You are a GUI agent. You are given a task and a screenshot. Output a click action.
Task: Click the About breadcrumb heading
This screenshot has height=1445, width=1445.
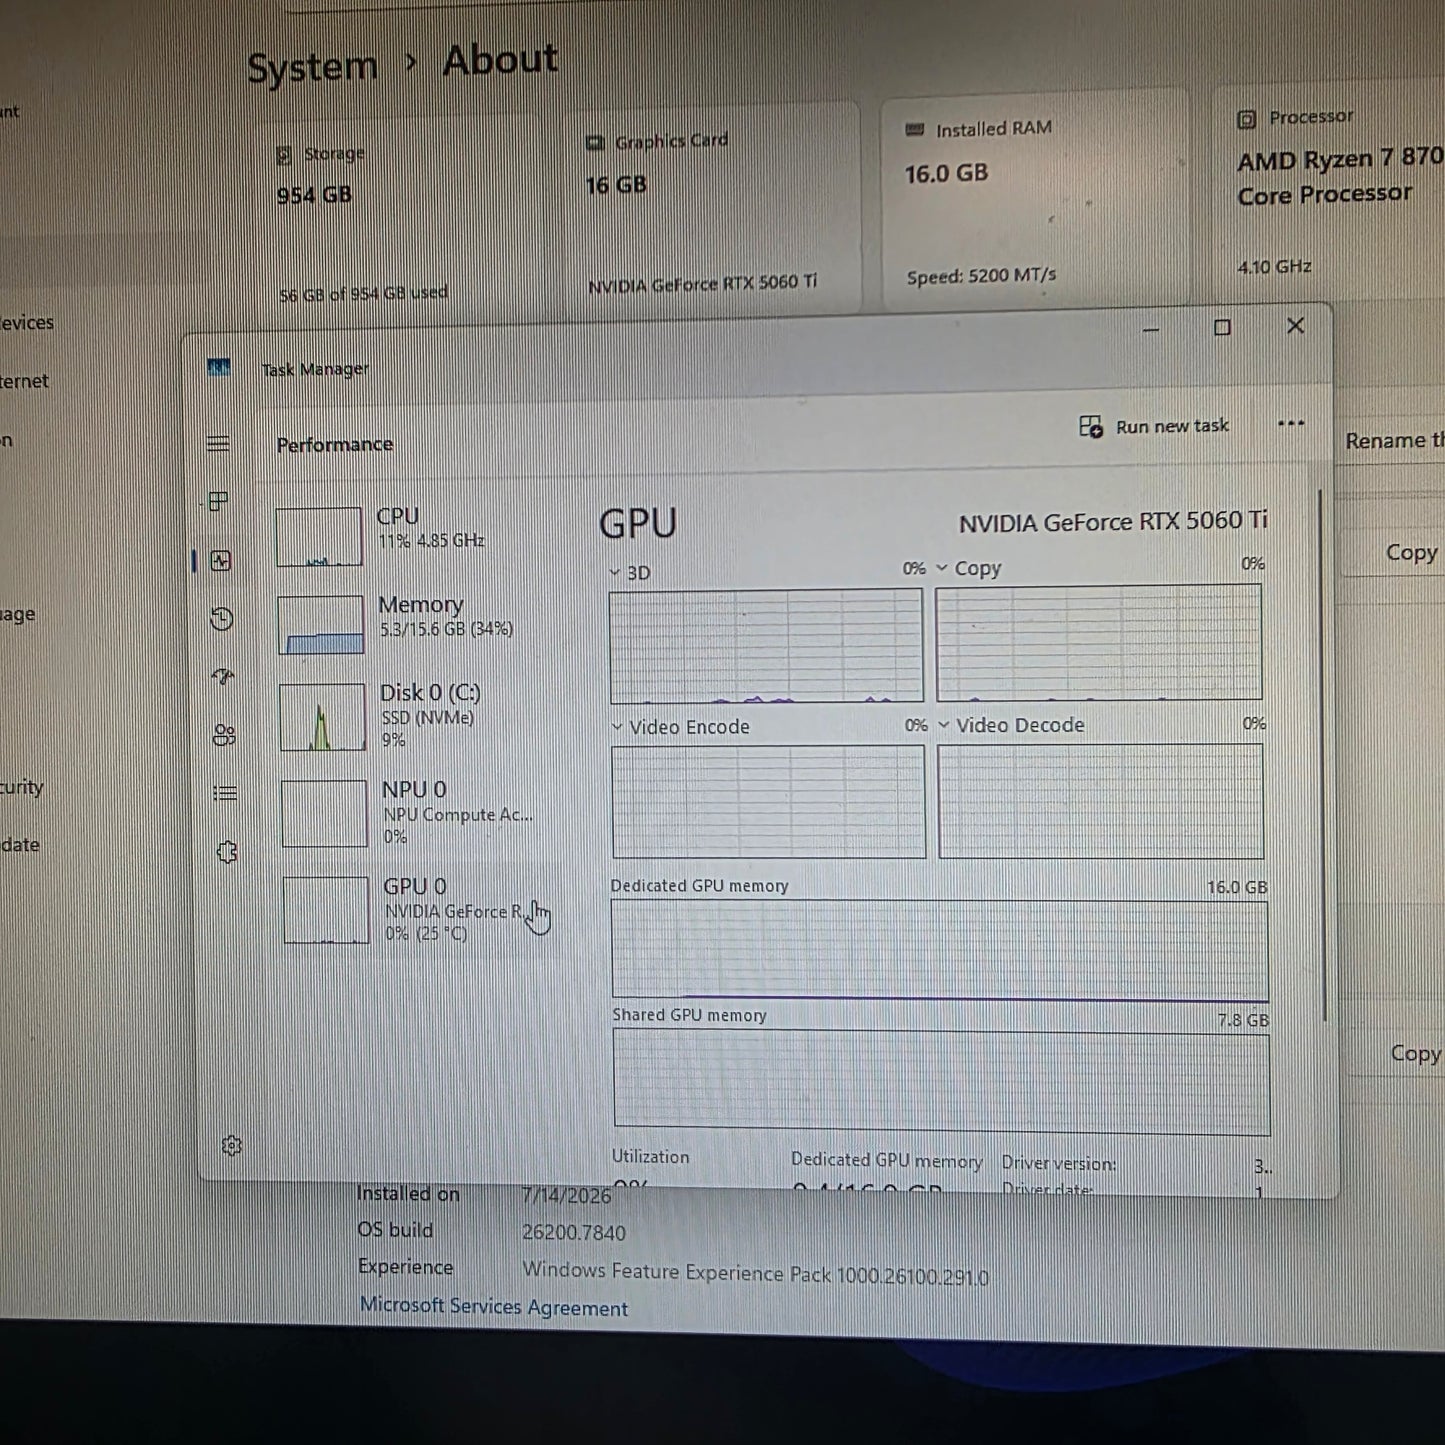tap(500, 60)
